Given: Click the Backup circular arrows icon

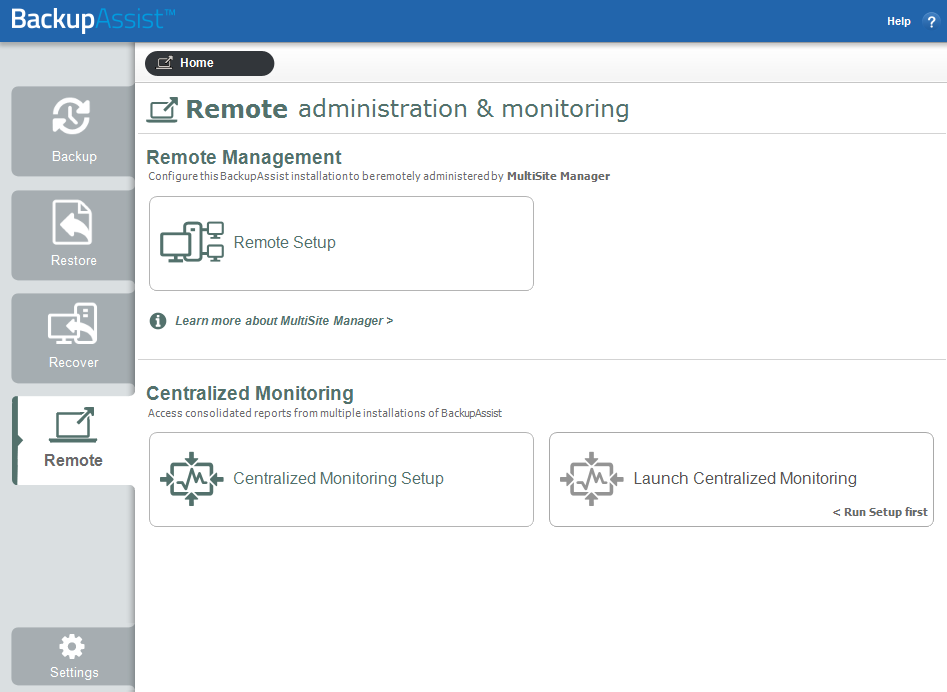Looking at the screenshot, I should [x=71, y=115].
